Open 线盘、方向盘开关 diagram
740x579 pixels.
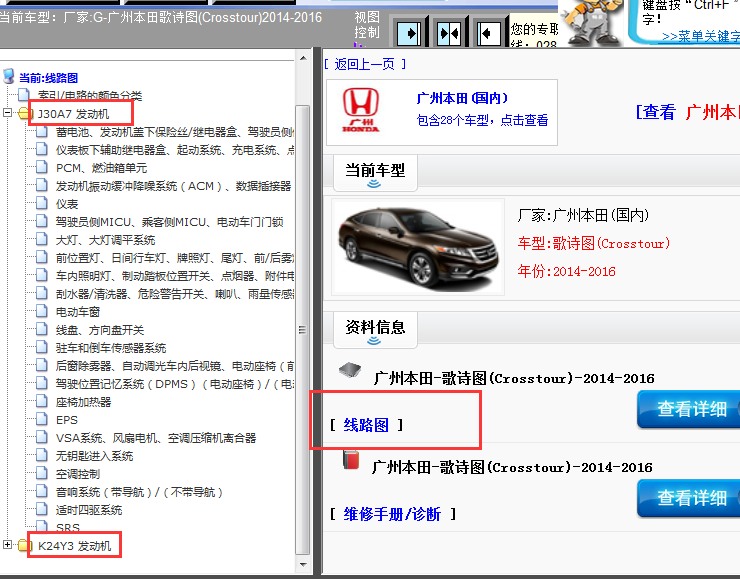click(100, 330)
